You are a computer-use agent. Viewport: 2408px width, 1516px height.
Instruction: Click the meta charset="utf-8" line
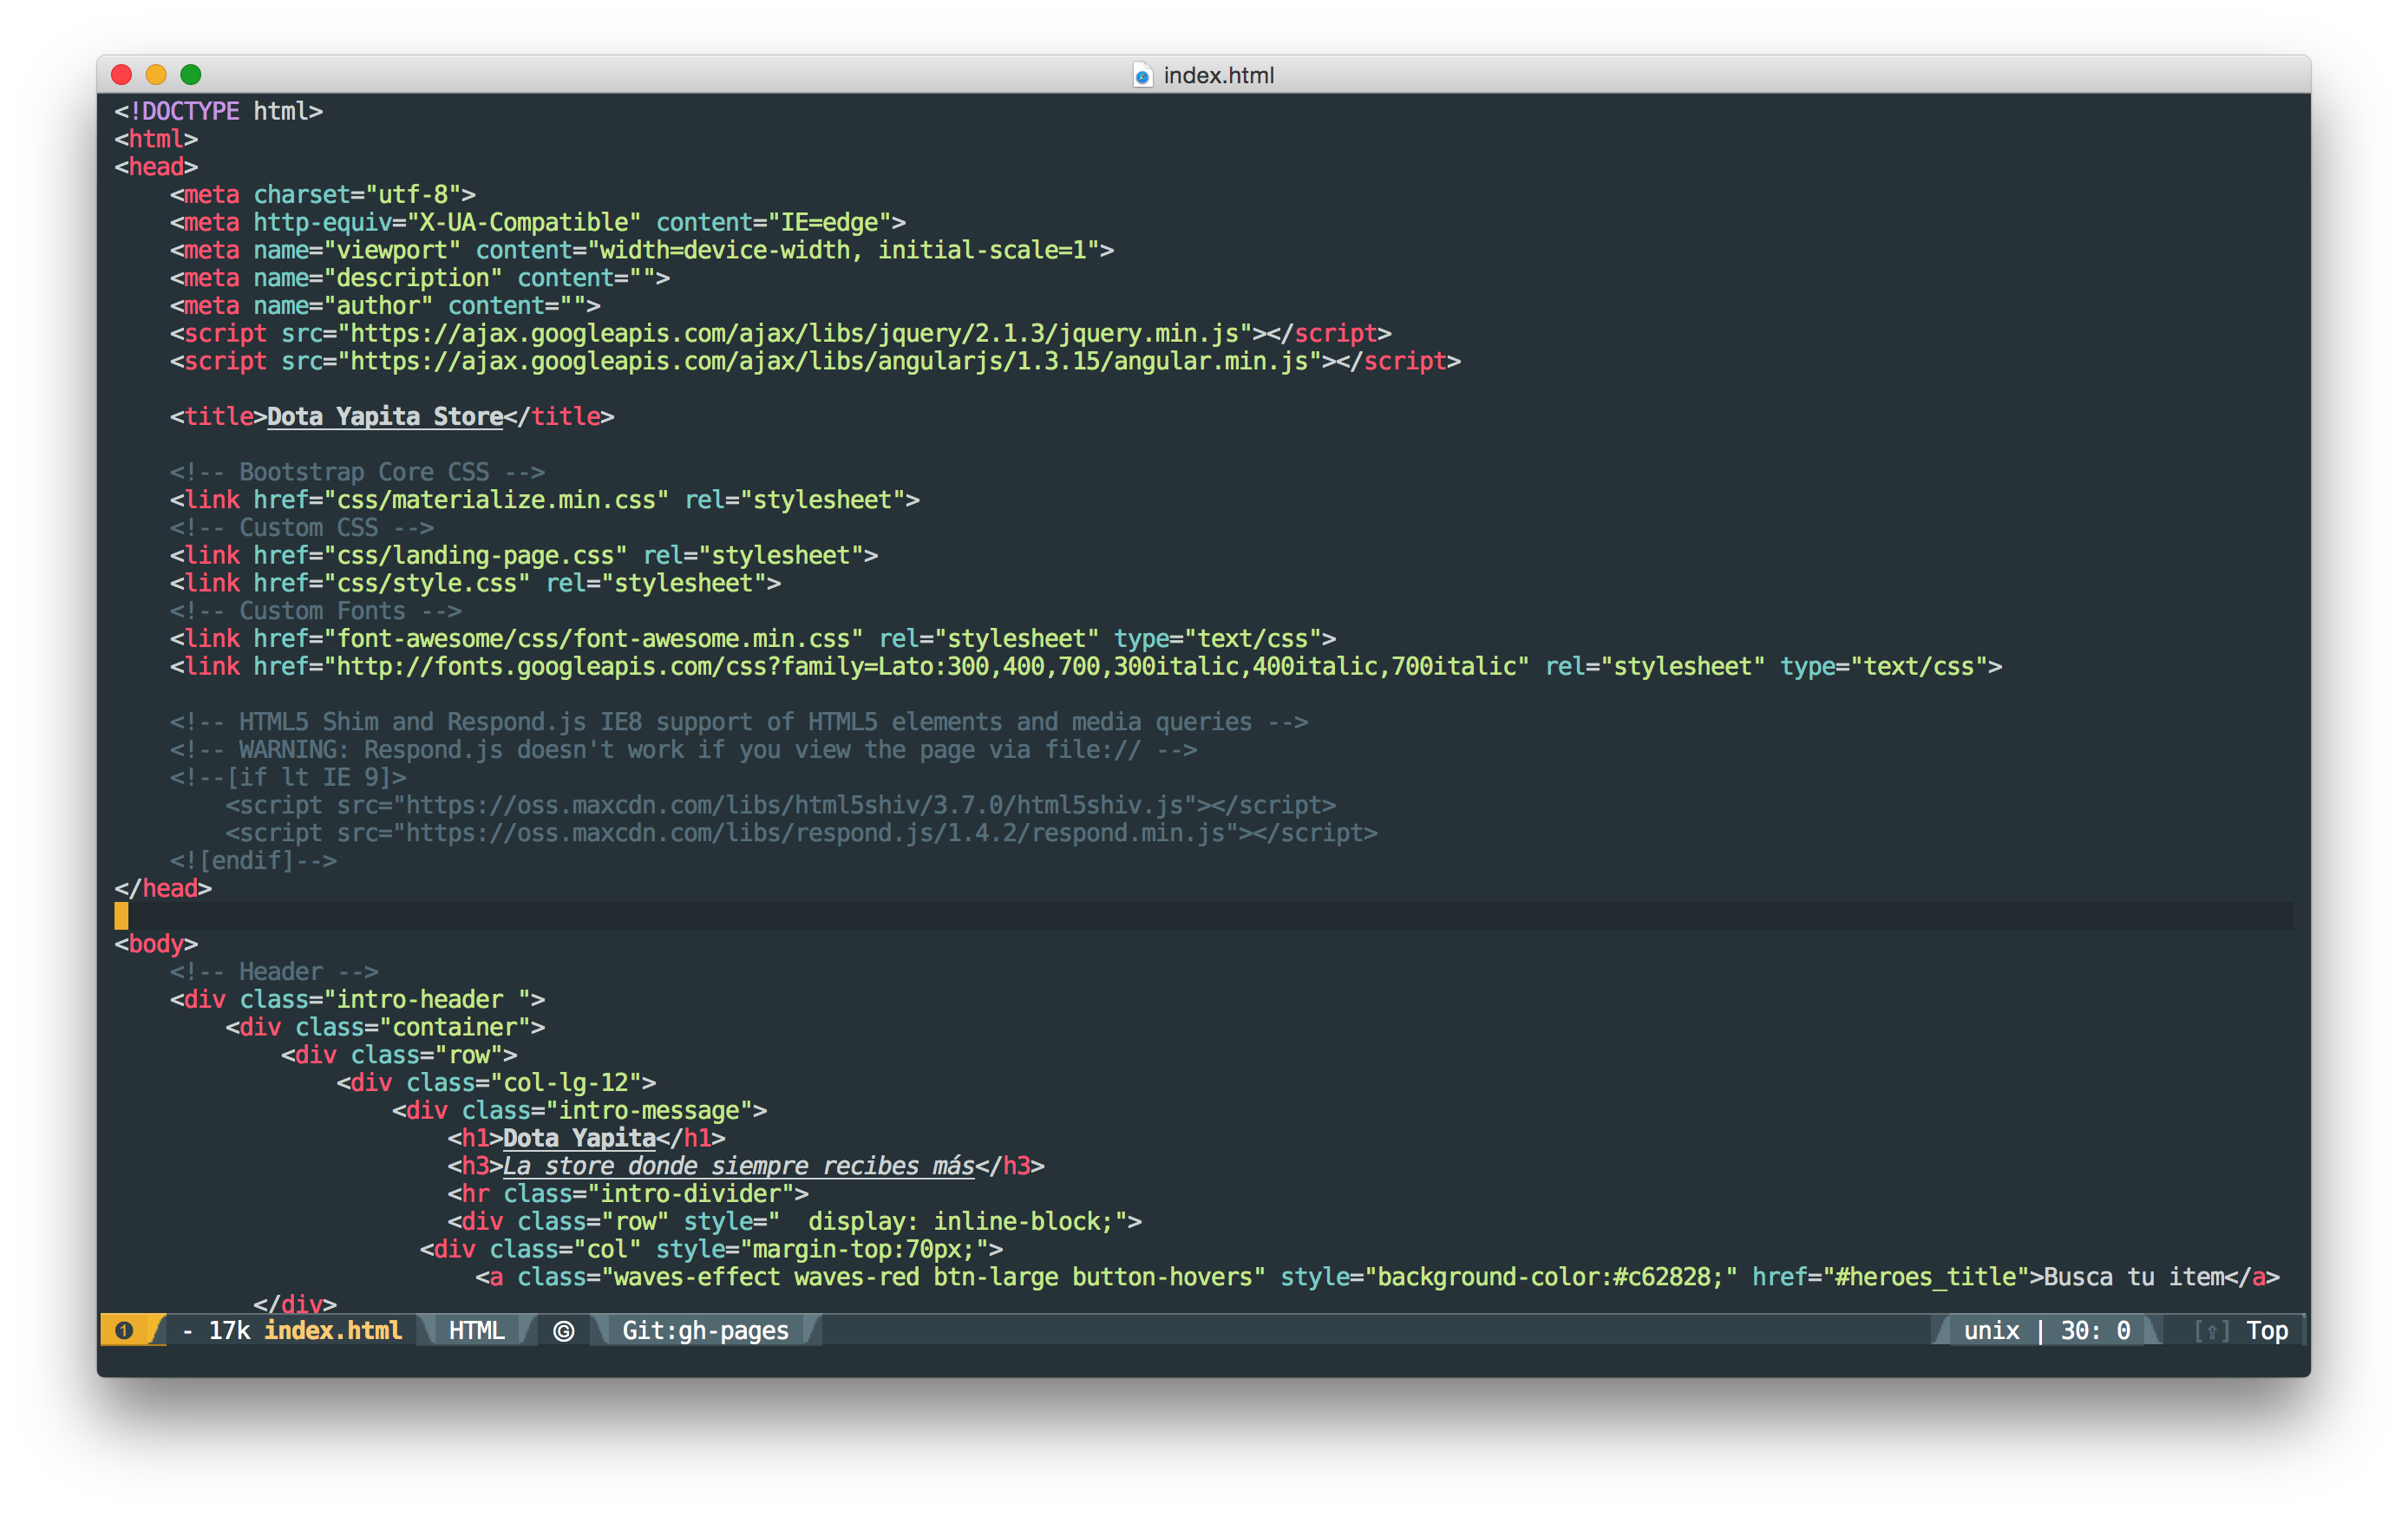click(322, 194)
